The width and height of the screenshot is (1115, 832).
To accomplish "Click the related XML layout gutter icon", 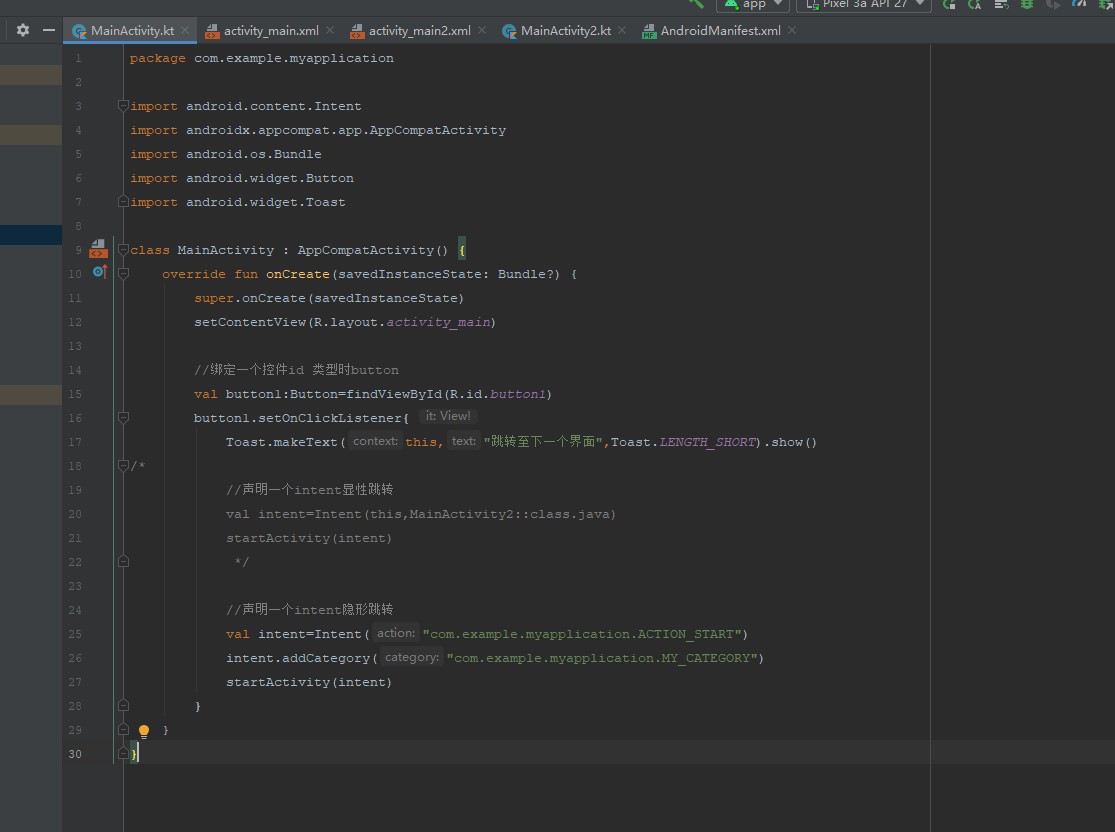I will point(97,250).
